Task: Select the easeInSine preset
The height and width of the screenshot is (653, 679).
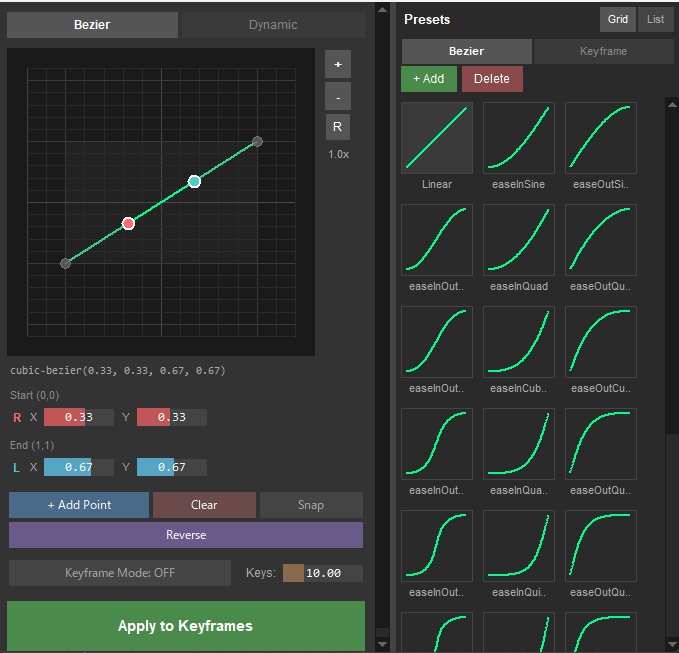Action: [x=518, y=138]
